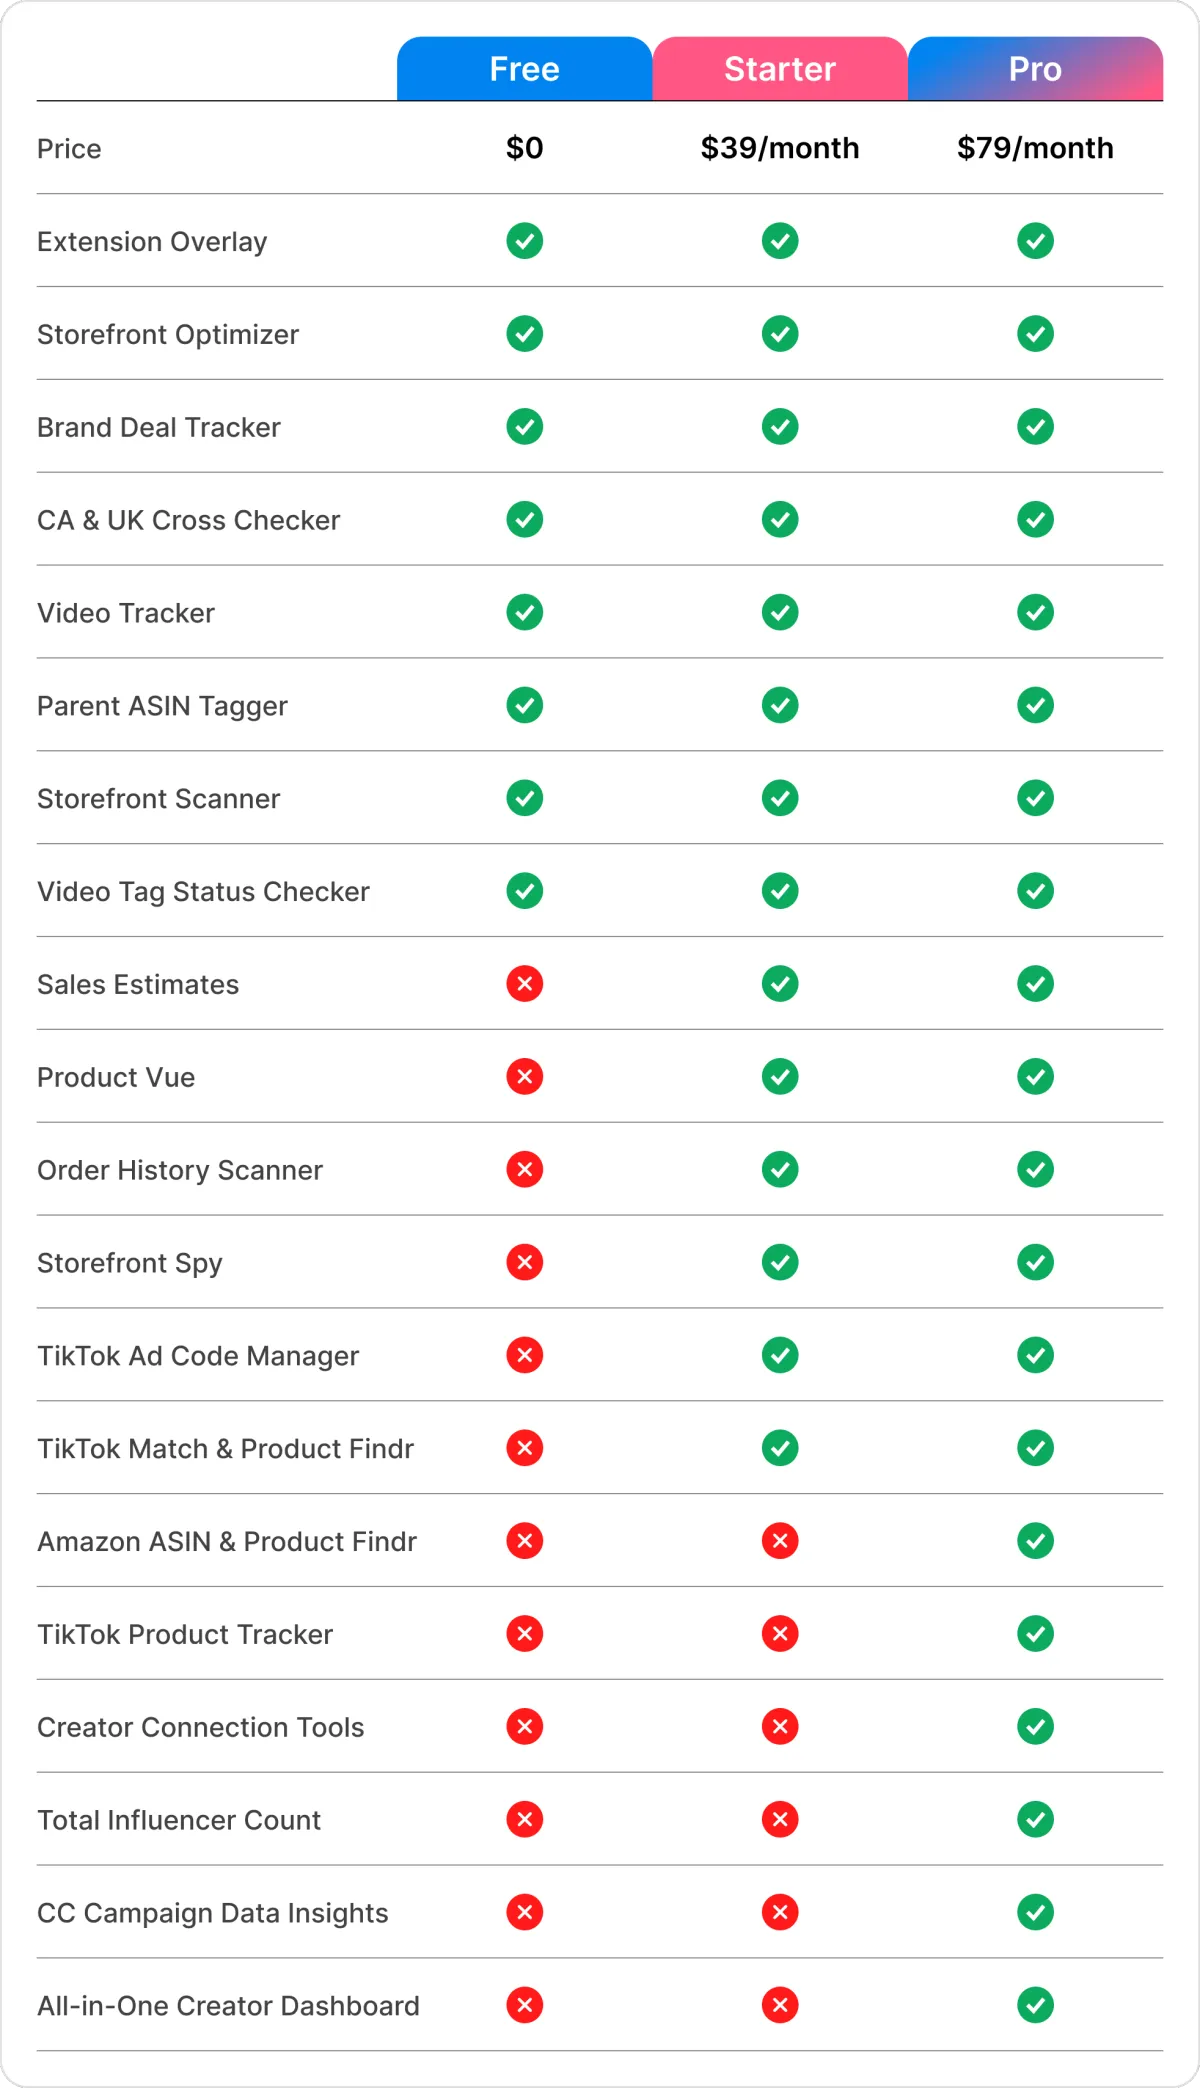Screen dimensions: 1200x2088
Task: Click the CA & UK Cross Checker label
Action: [189, 520]
